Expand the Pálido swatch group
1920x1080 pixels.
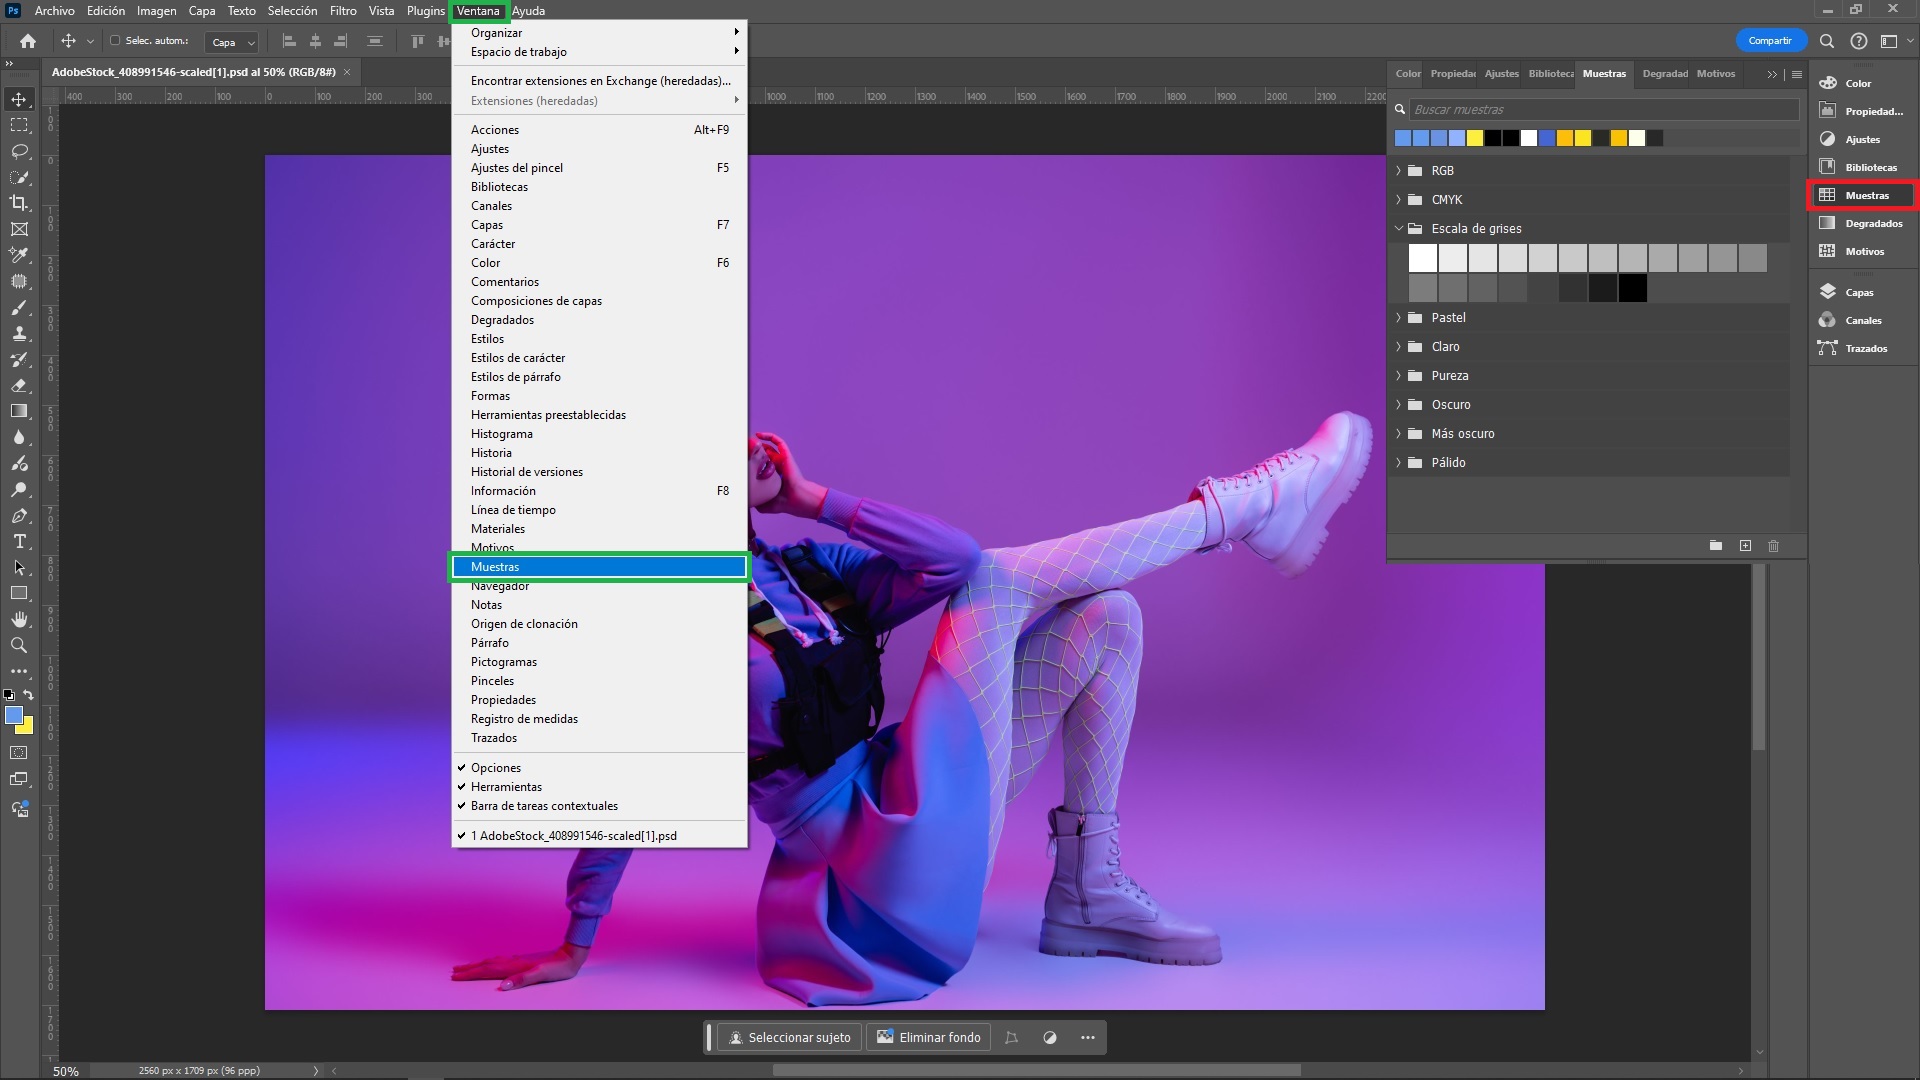click(1399, 463)
